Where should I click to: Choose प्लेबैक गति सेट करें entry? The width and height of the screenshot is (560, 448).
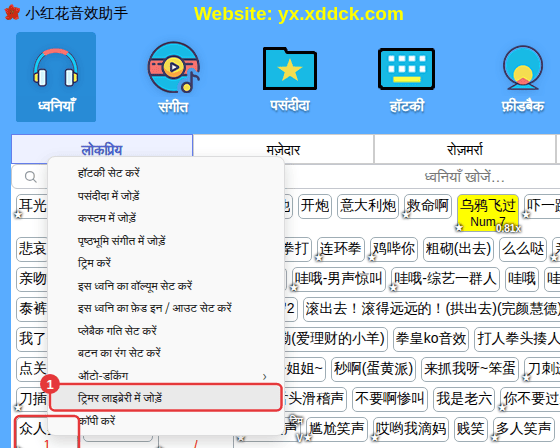[166, 330]
